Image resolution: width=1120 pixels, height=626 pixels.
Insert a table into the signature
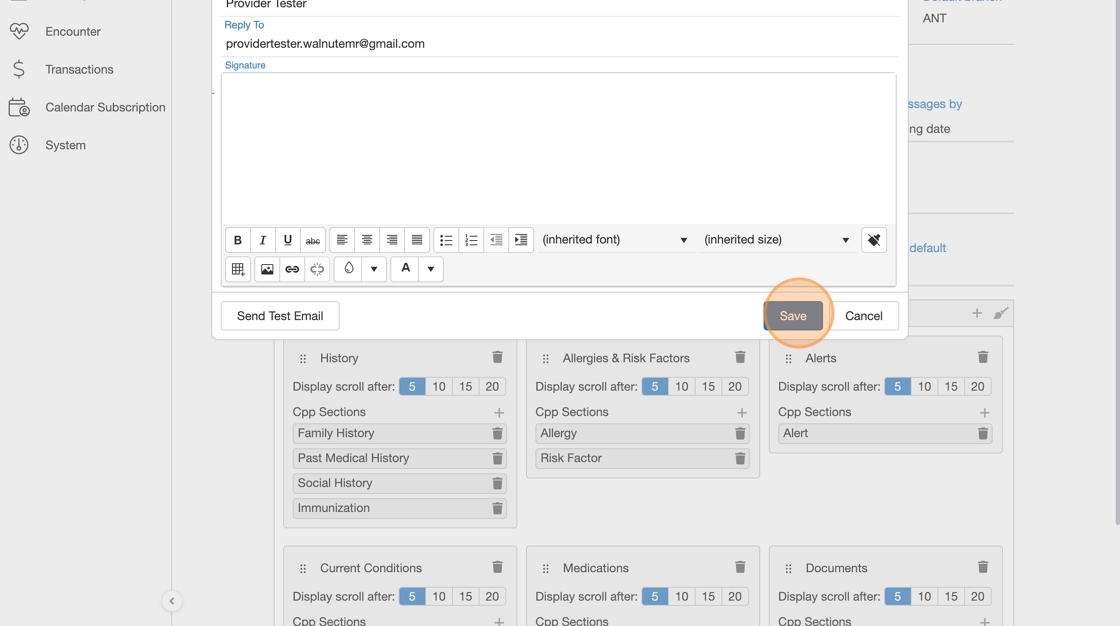click(x=238, y=269)
